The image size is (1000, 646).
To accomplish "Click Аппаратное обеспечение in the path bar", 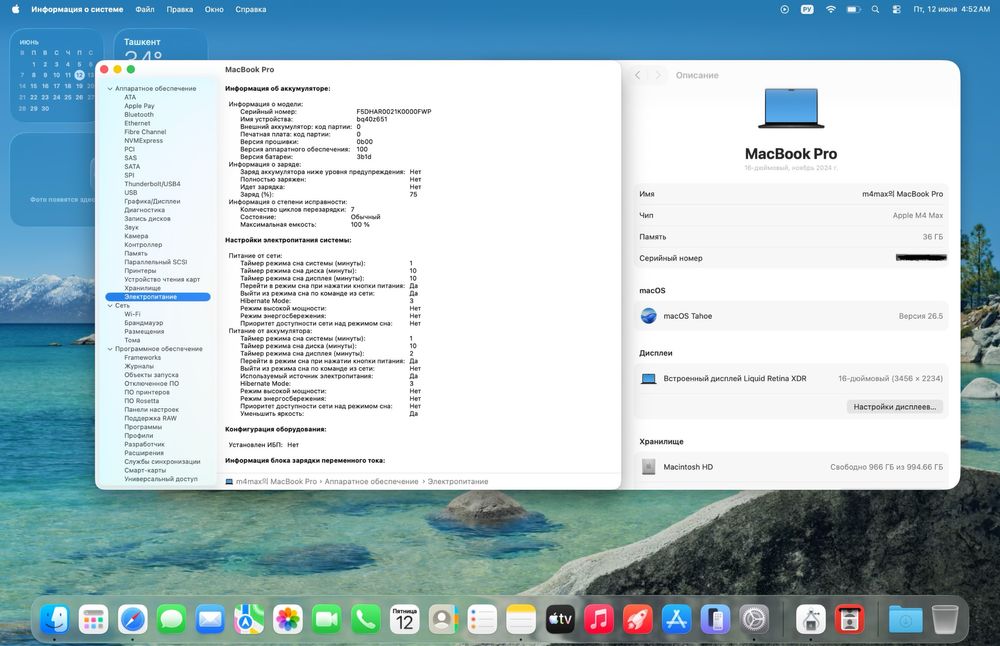I will (x=371, y=481).
